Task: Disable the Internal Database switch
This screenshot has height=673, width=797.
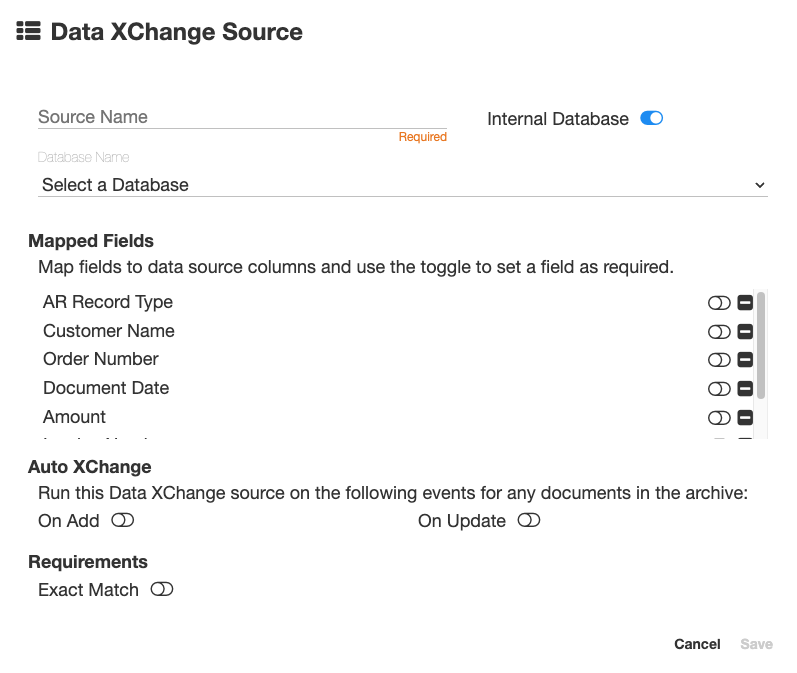Action: tap(652, 118)
